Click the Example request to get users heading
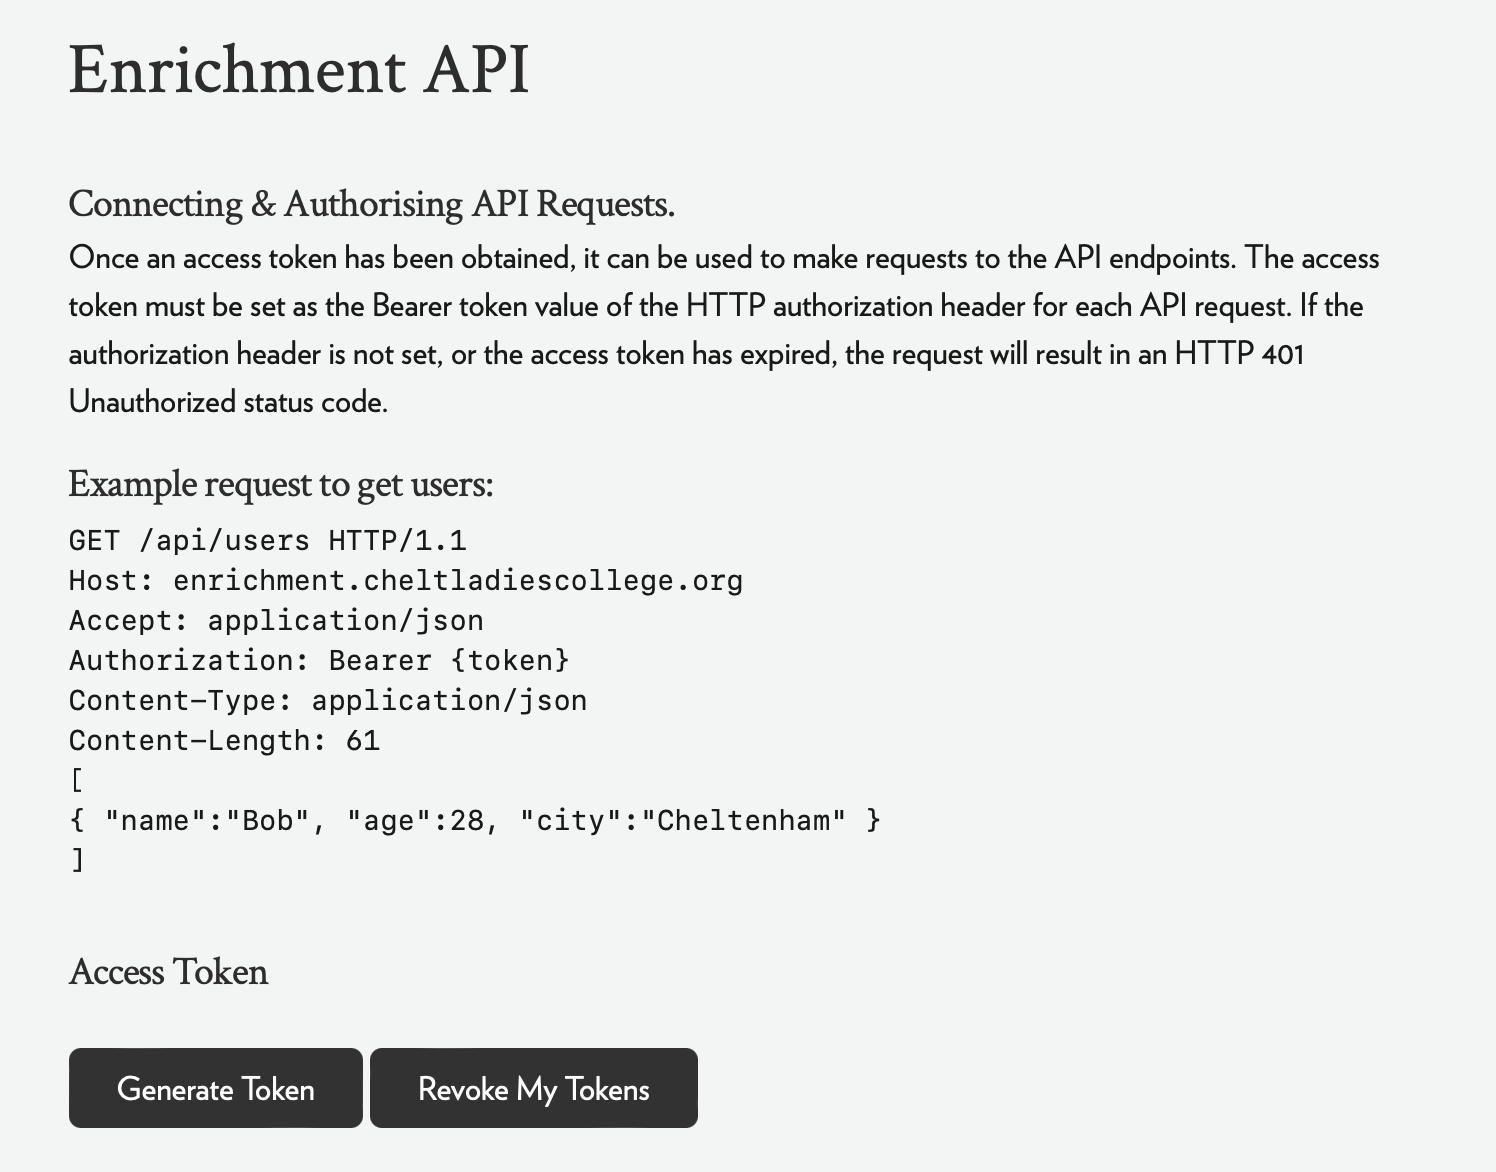 (x=281, y=484)
